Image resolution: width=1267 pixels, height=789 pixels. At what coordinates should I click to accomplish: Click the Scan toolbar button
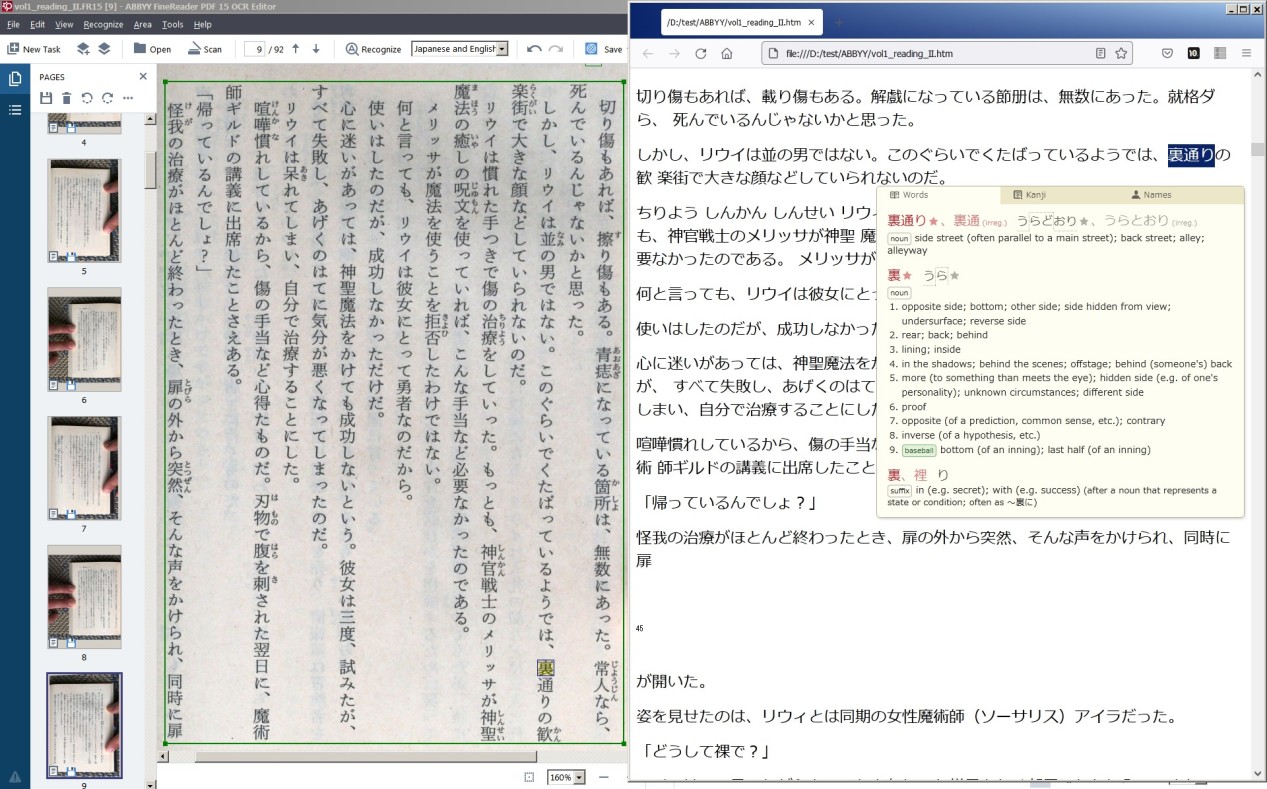pyautogui.click(x=206, y=49)
